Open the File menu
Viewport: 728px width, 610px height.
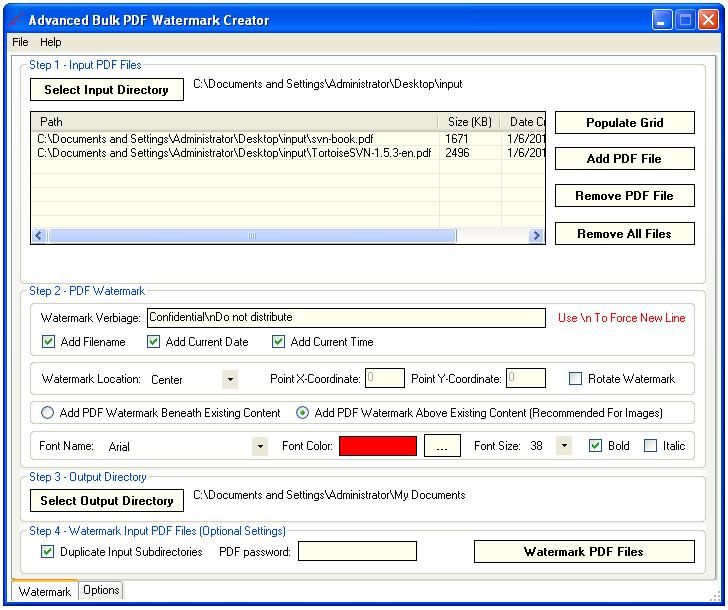(x=20, y=42)
